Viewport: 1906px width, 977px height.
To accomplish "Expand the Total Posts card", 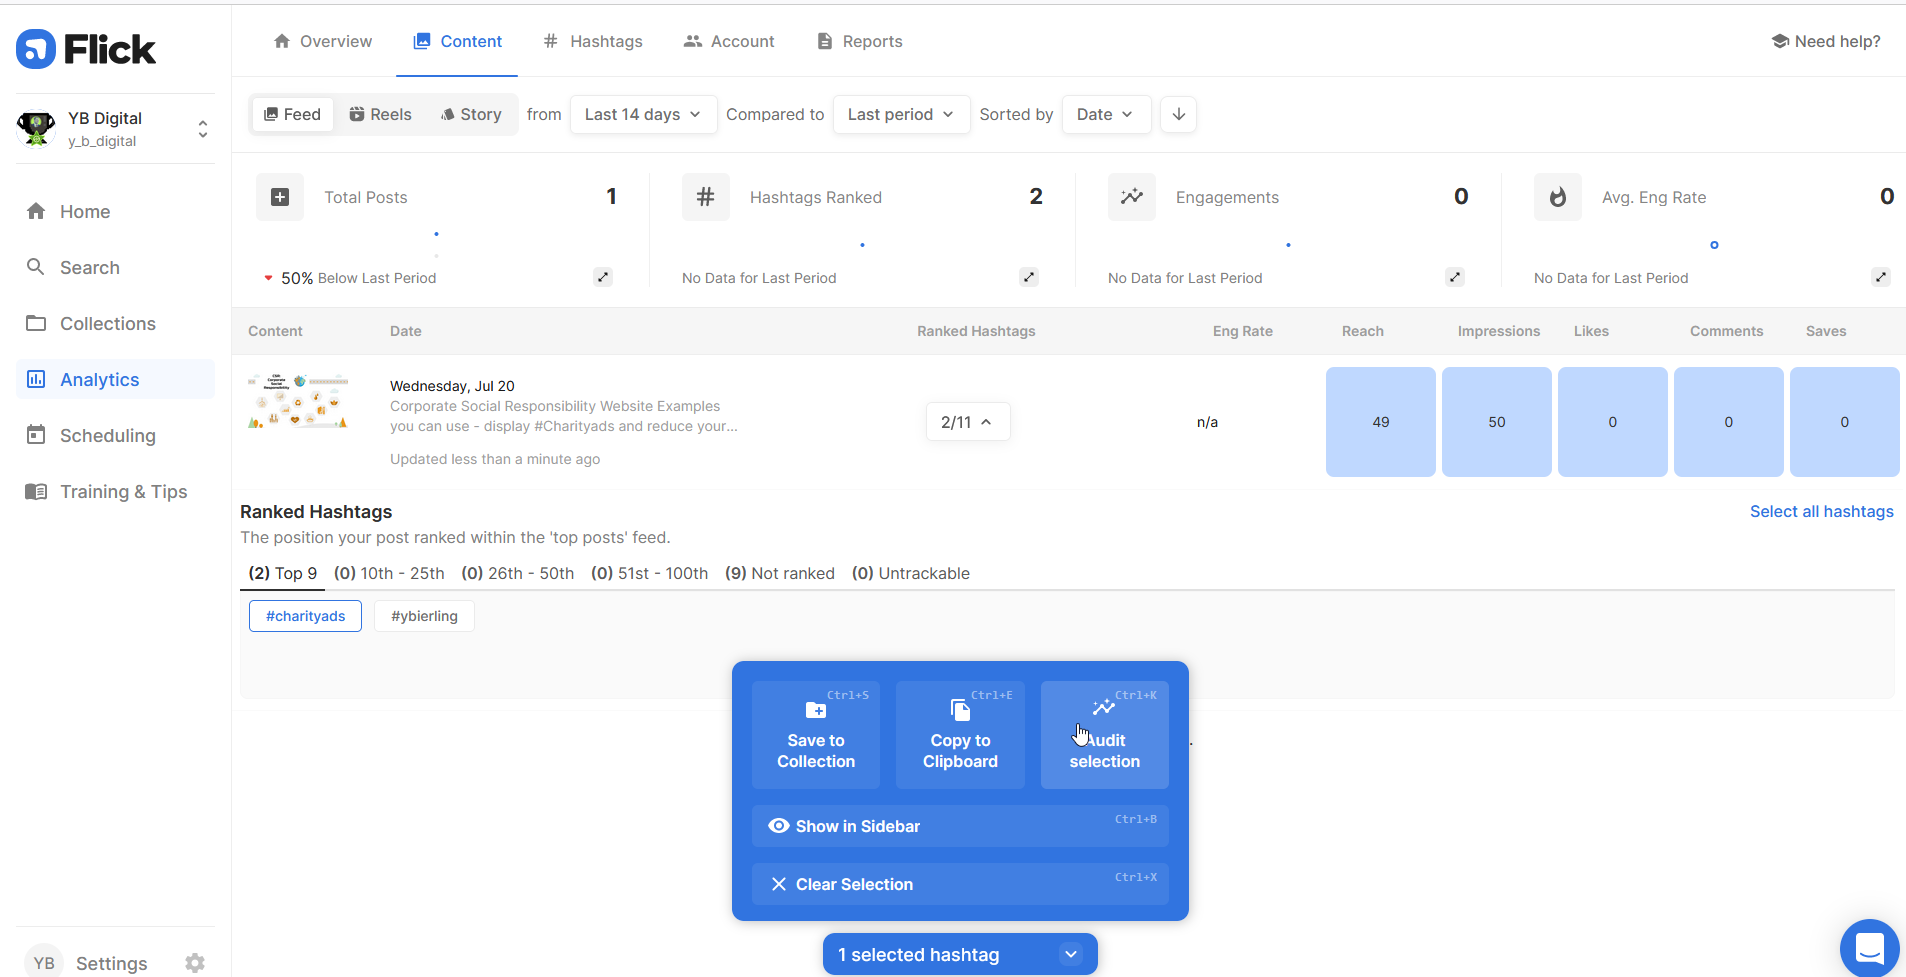I will [x=602, y=277].
